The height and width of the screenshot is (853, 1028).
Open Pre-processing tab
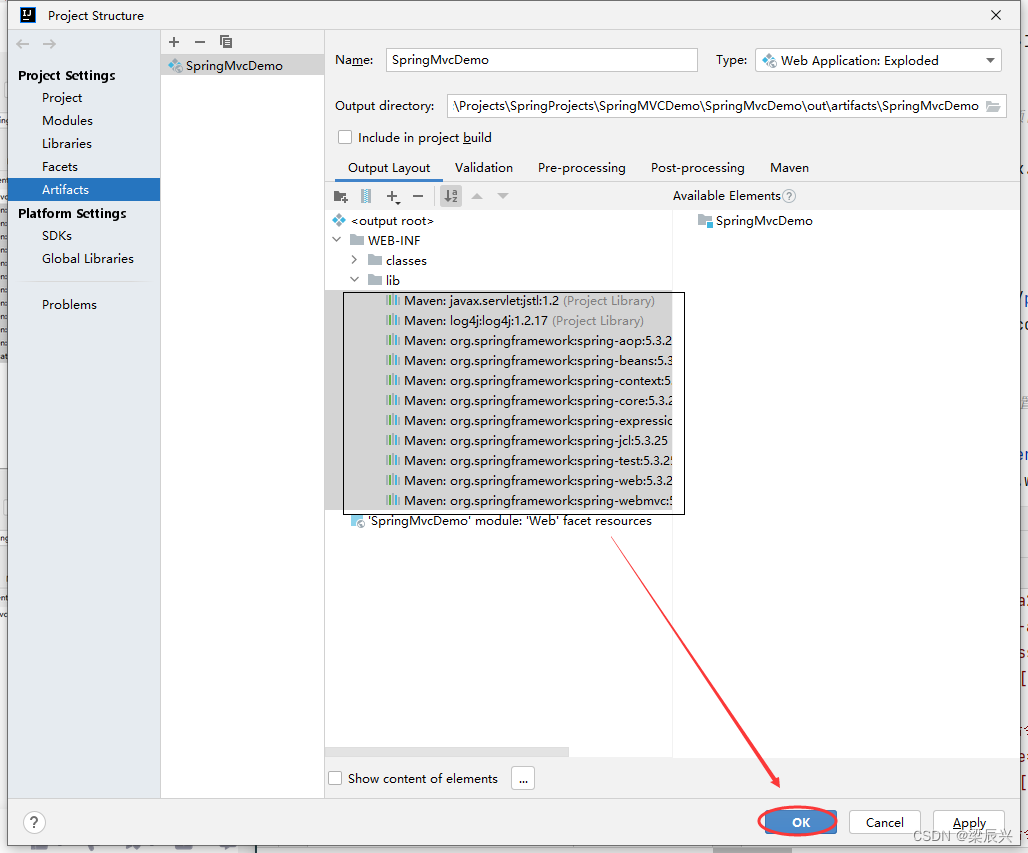(582, 168)
